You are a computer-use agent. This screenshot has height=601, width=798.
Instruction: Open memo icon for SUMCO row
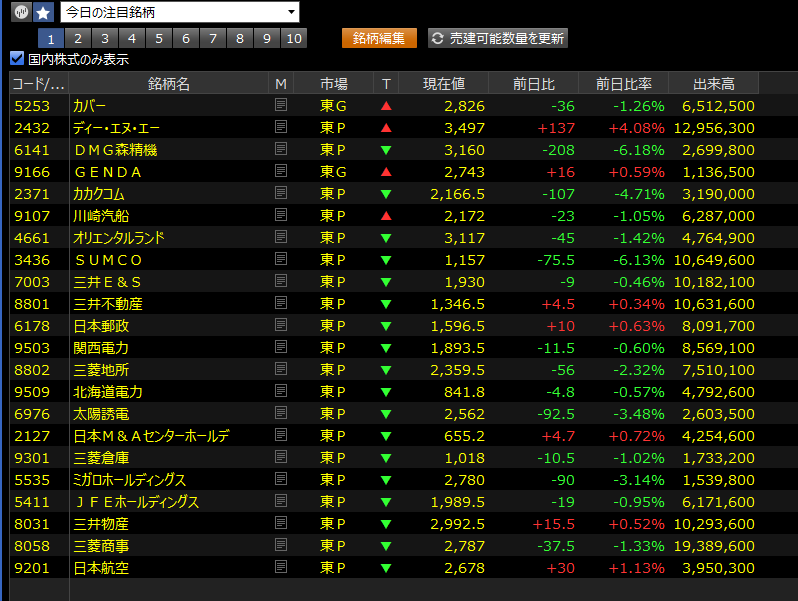[281, 259]
